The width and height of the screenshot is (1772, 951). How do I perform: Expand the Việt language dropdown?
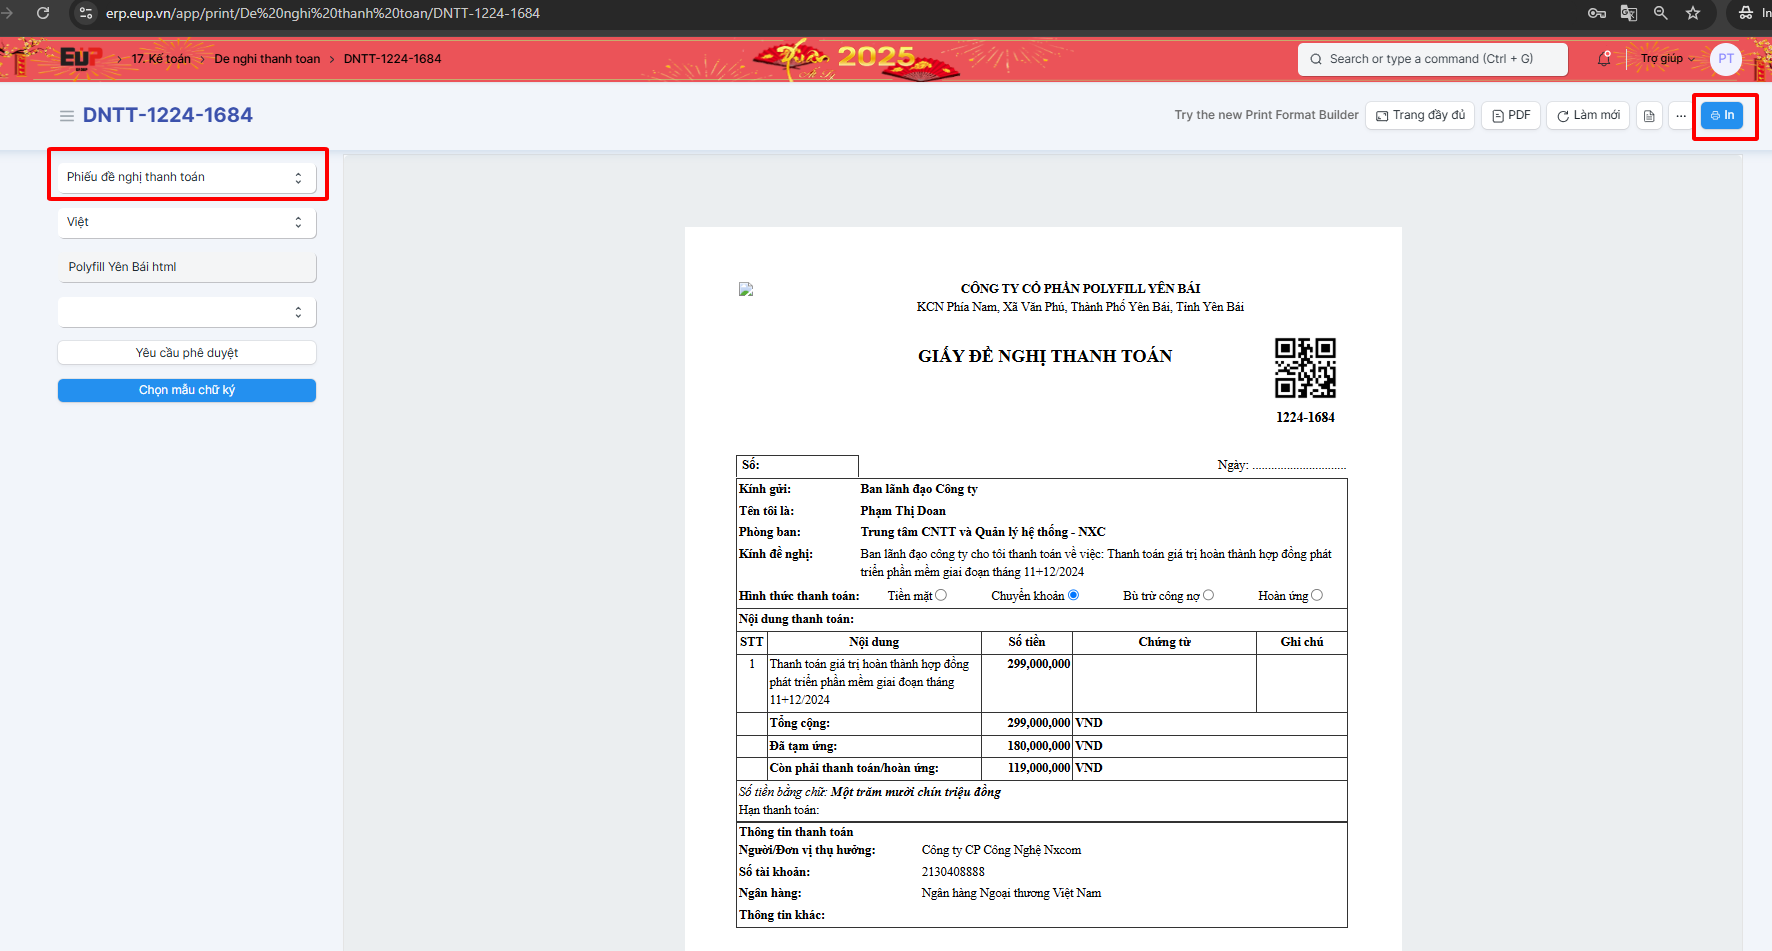point(187,222)
